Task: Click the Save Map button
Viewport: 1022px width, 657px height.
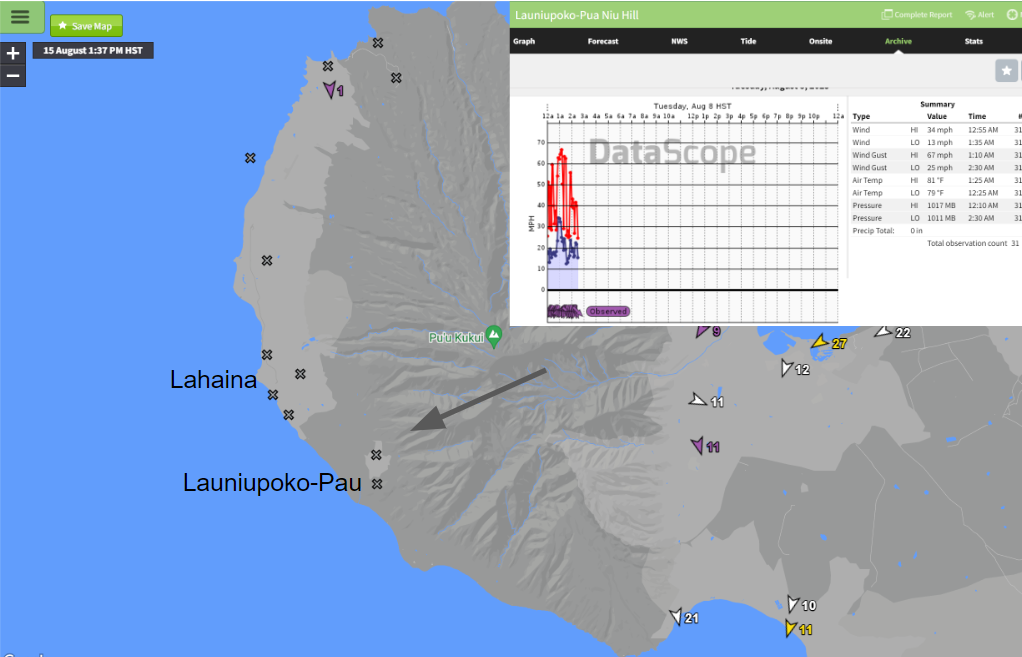Action: coord(86,26)
